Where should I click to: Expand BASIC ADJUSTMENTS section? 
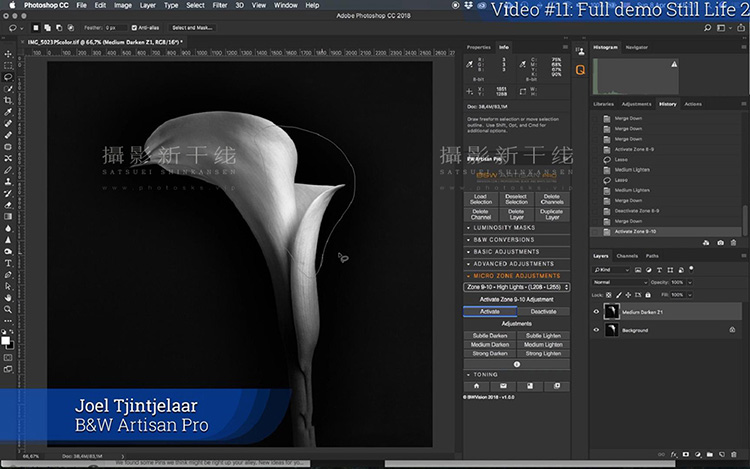517,251
